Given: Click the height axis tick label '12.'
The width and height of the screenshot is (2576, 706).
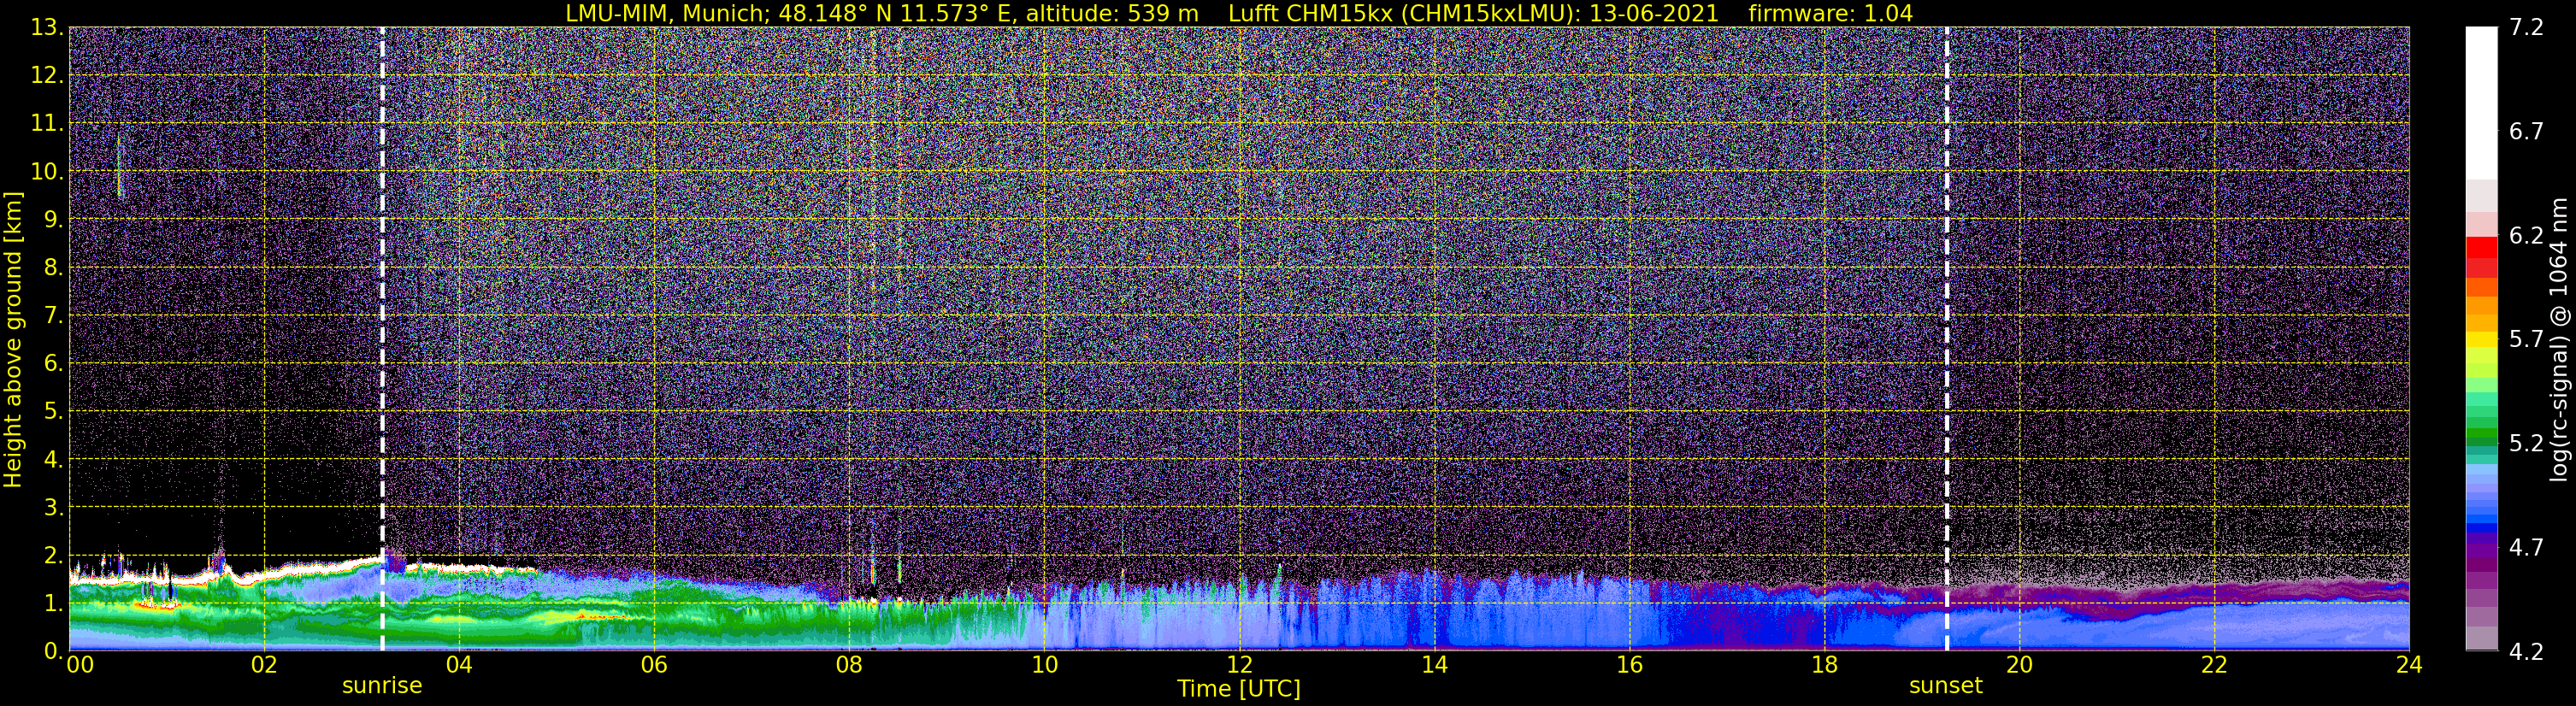Looking at the screenshot, I should 47,75.
